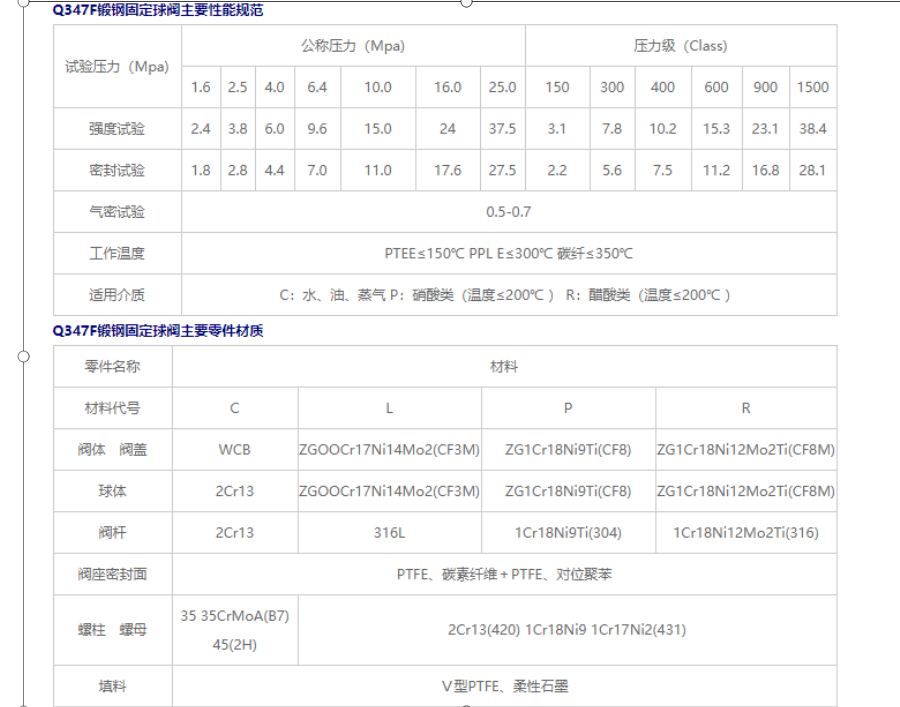Screen dimensions: 900x707
Task: Select the 1500 pressure class column header
Action: point(812,88)
